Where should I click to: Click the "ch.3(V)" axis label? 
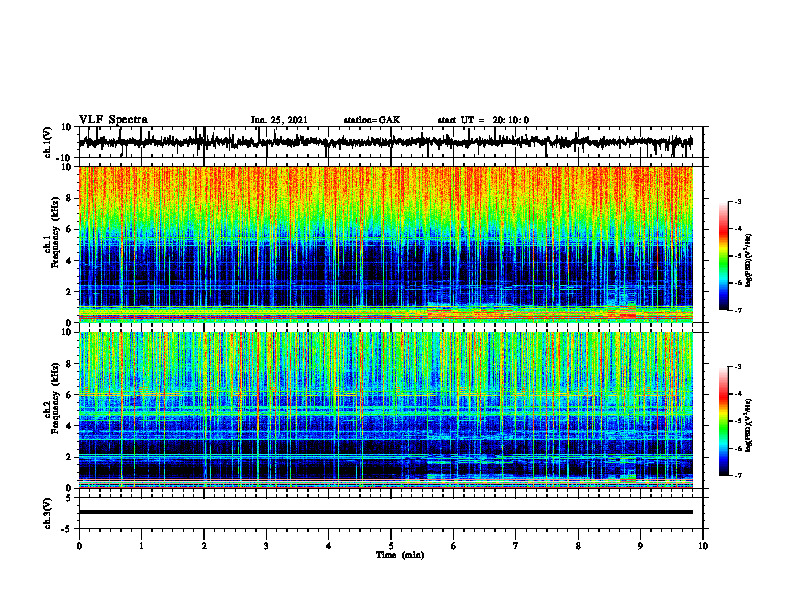pos(48,513)
